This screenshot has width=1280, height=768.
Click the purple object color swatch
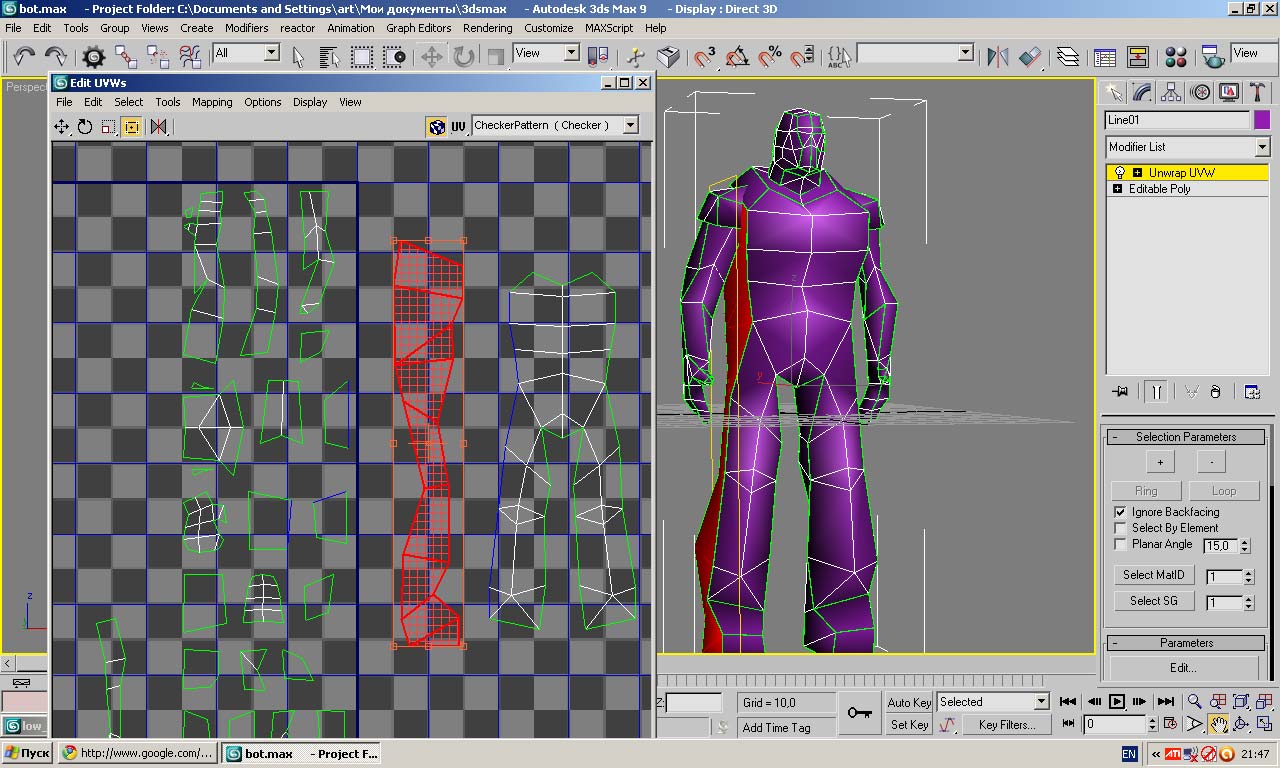point(1262,120)
